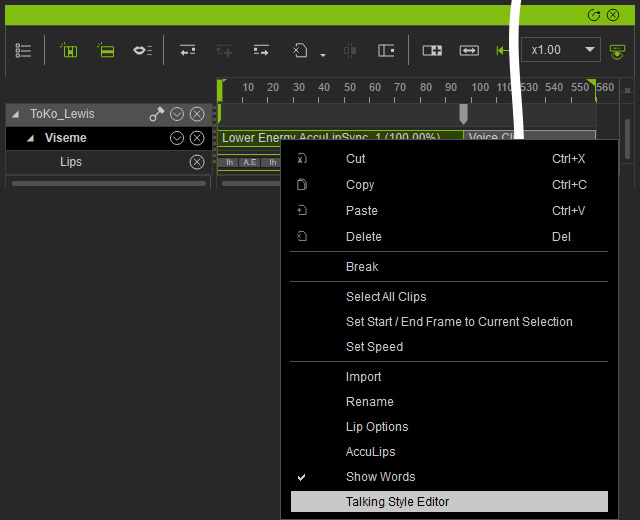This screenshot has width=640, height=520.
Task: Click the refresh icon in title bar
Action: coord(594,15)
